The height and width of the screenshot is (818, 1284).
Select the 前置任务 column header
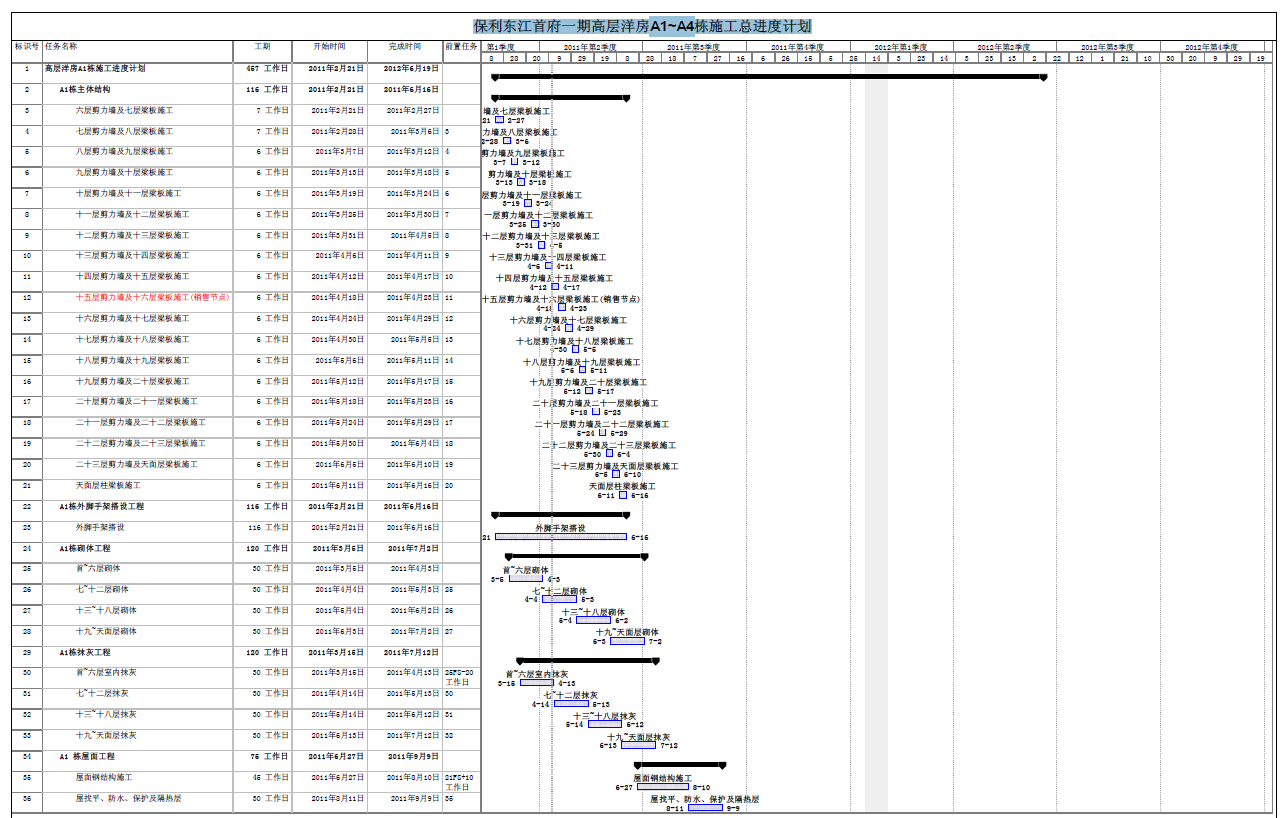click(460, 46)
